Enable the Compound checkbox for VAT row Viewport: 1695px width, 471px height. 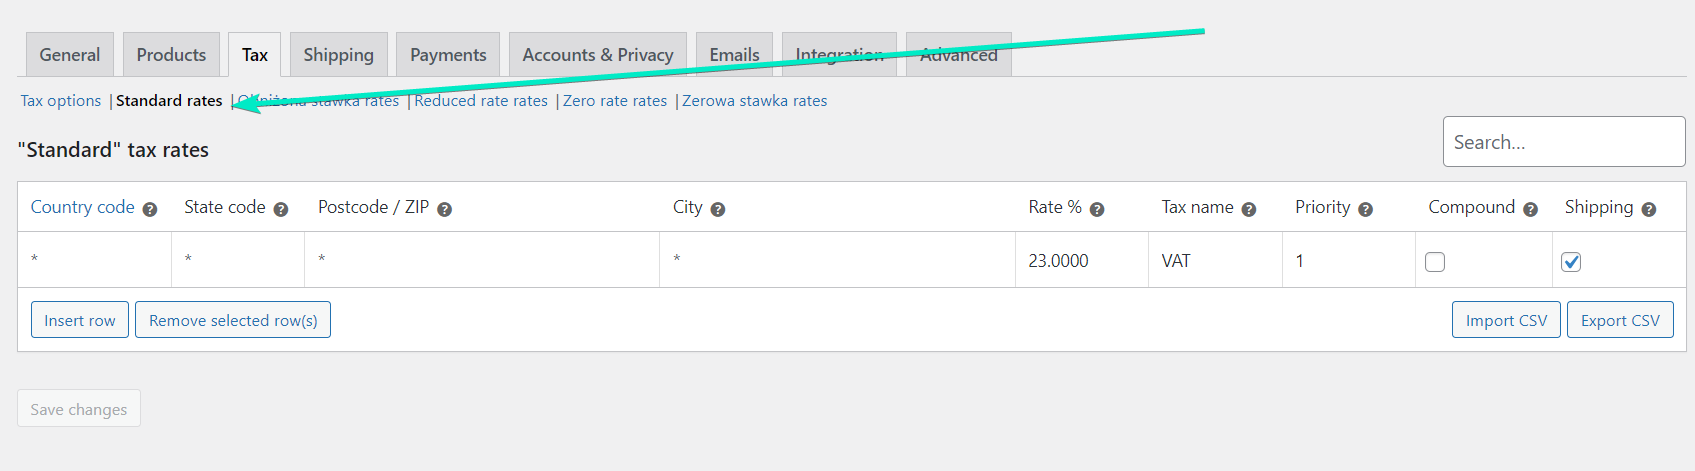click(x=1435, y=262)
